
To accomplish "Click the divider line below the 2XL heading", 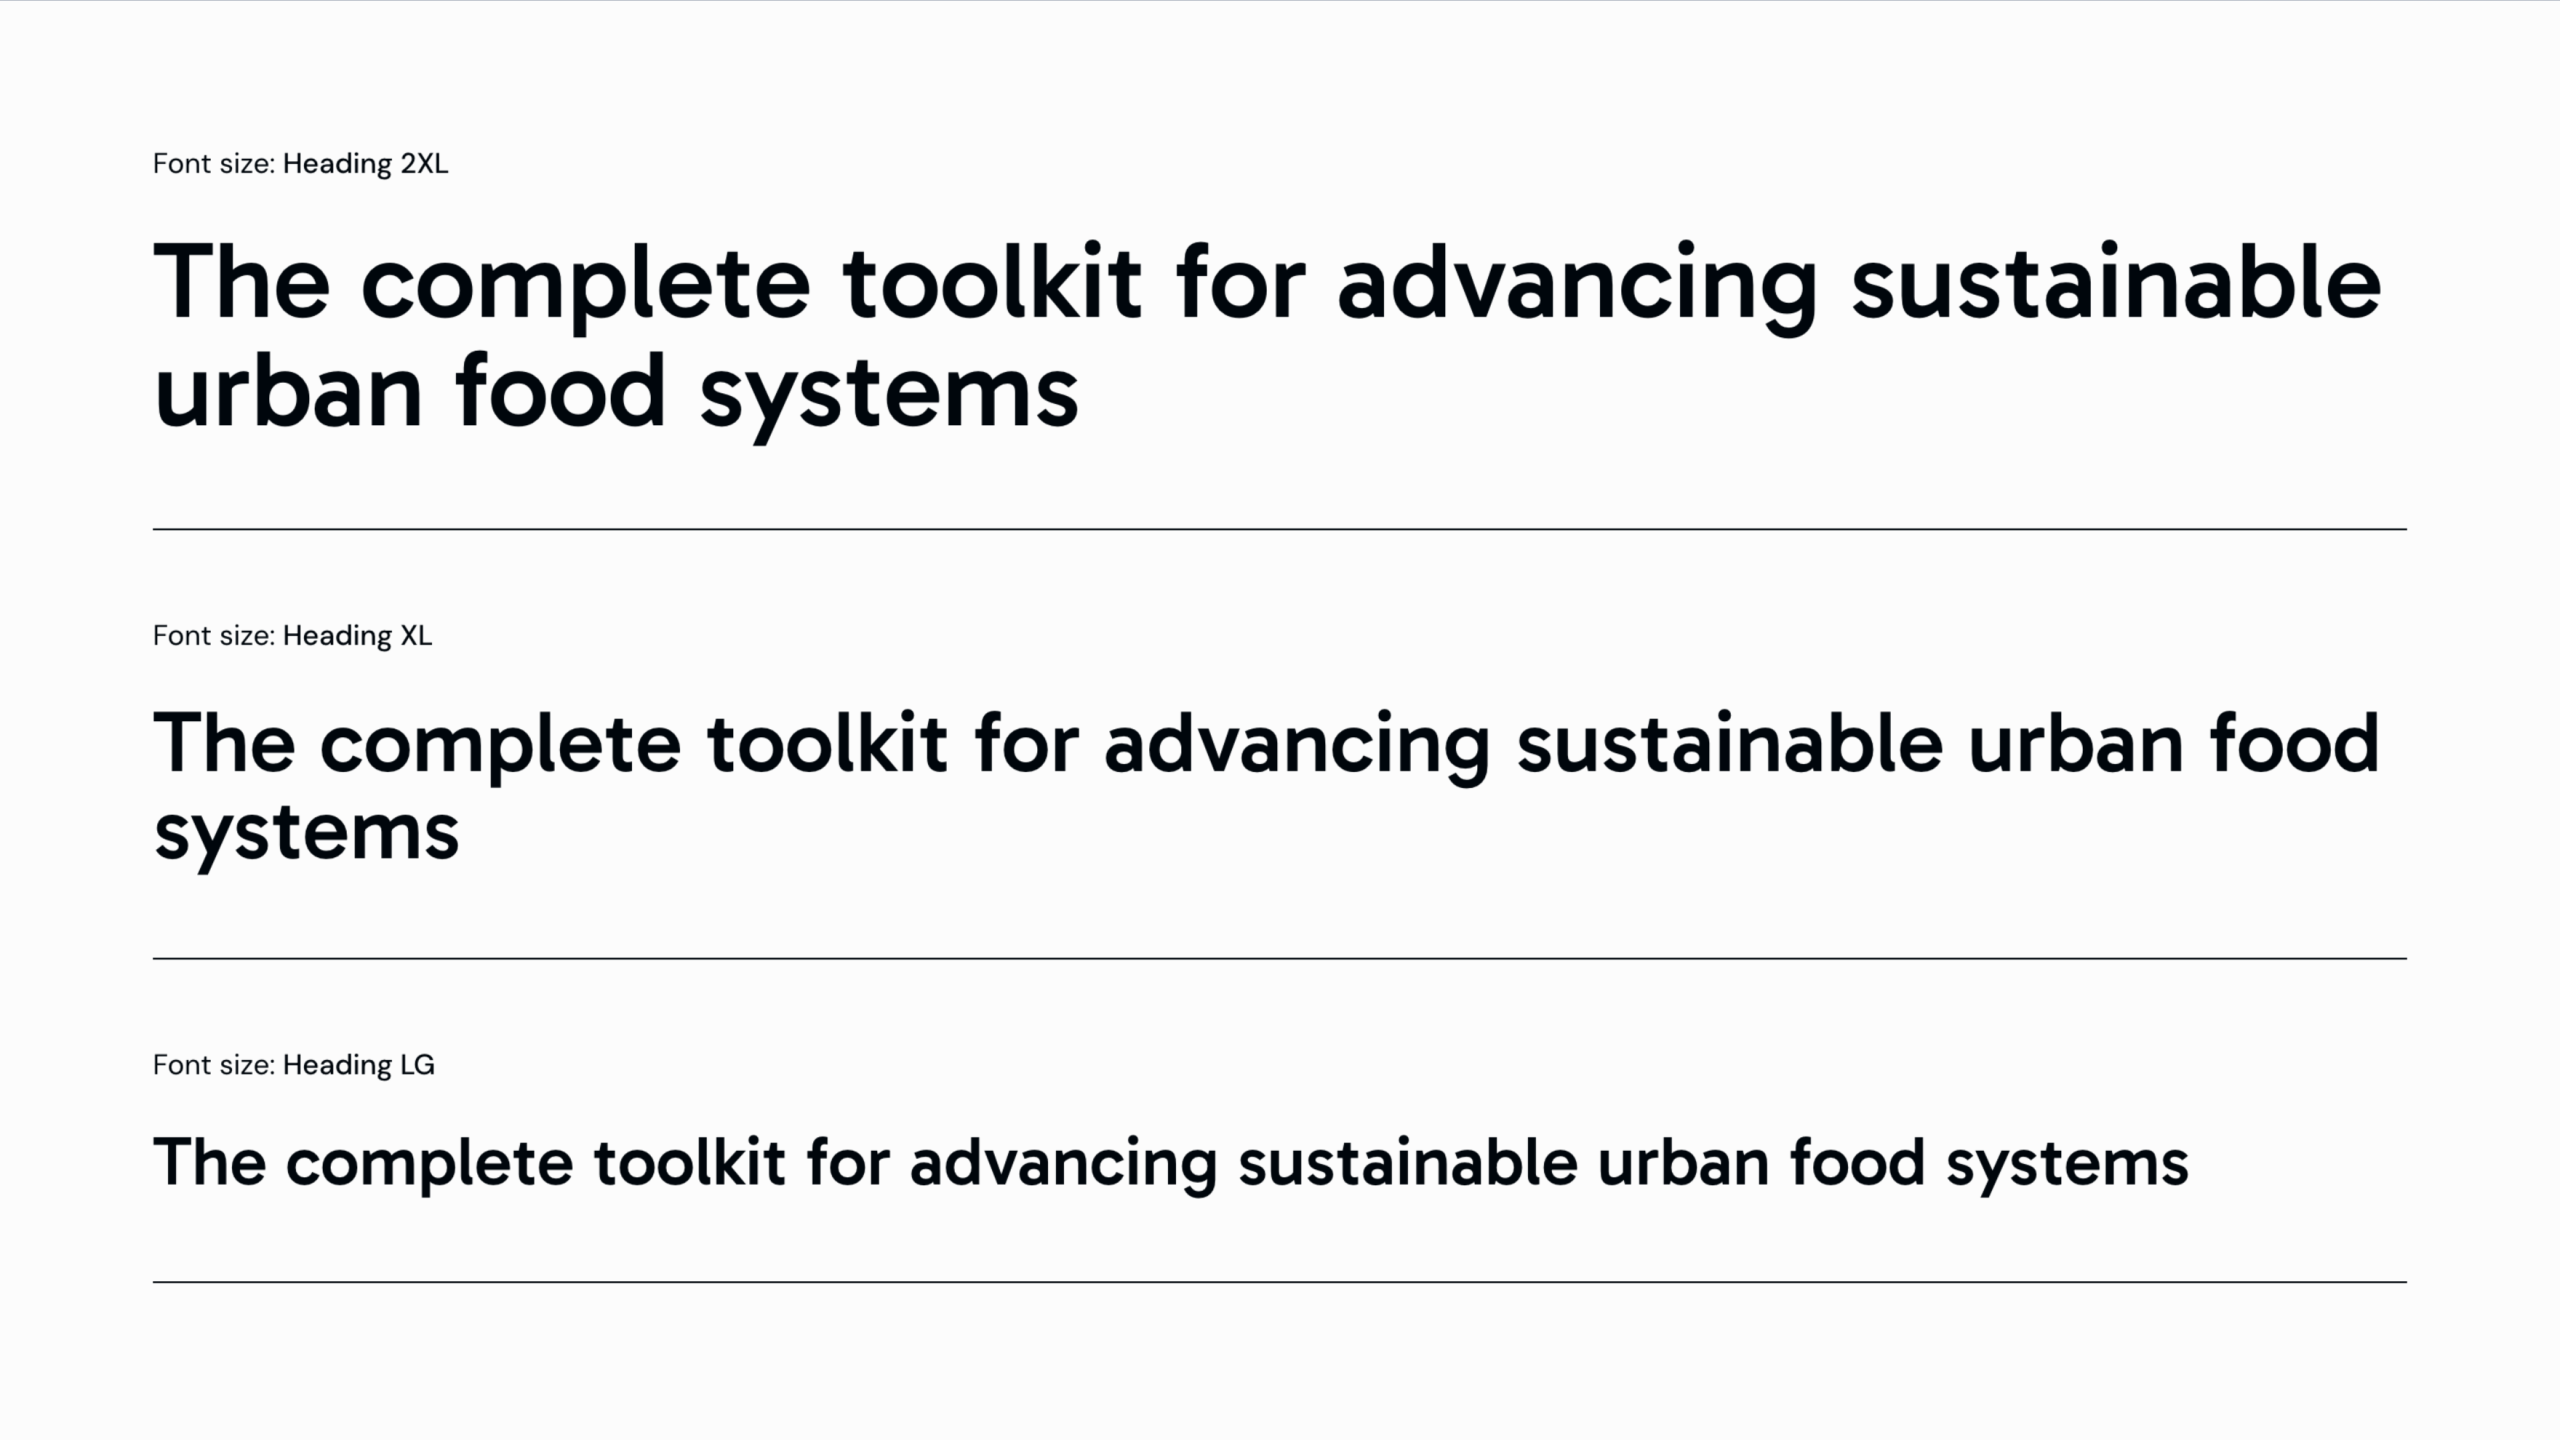I will point(1280,529).
